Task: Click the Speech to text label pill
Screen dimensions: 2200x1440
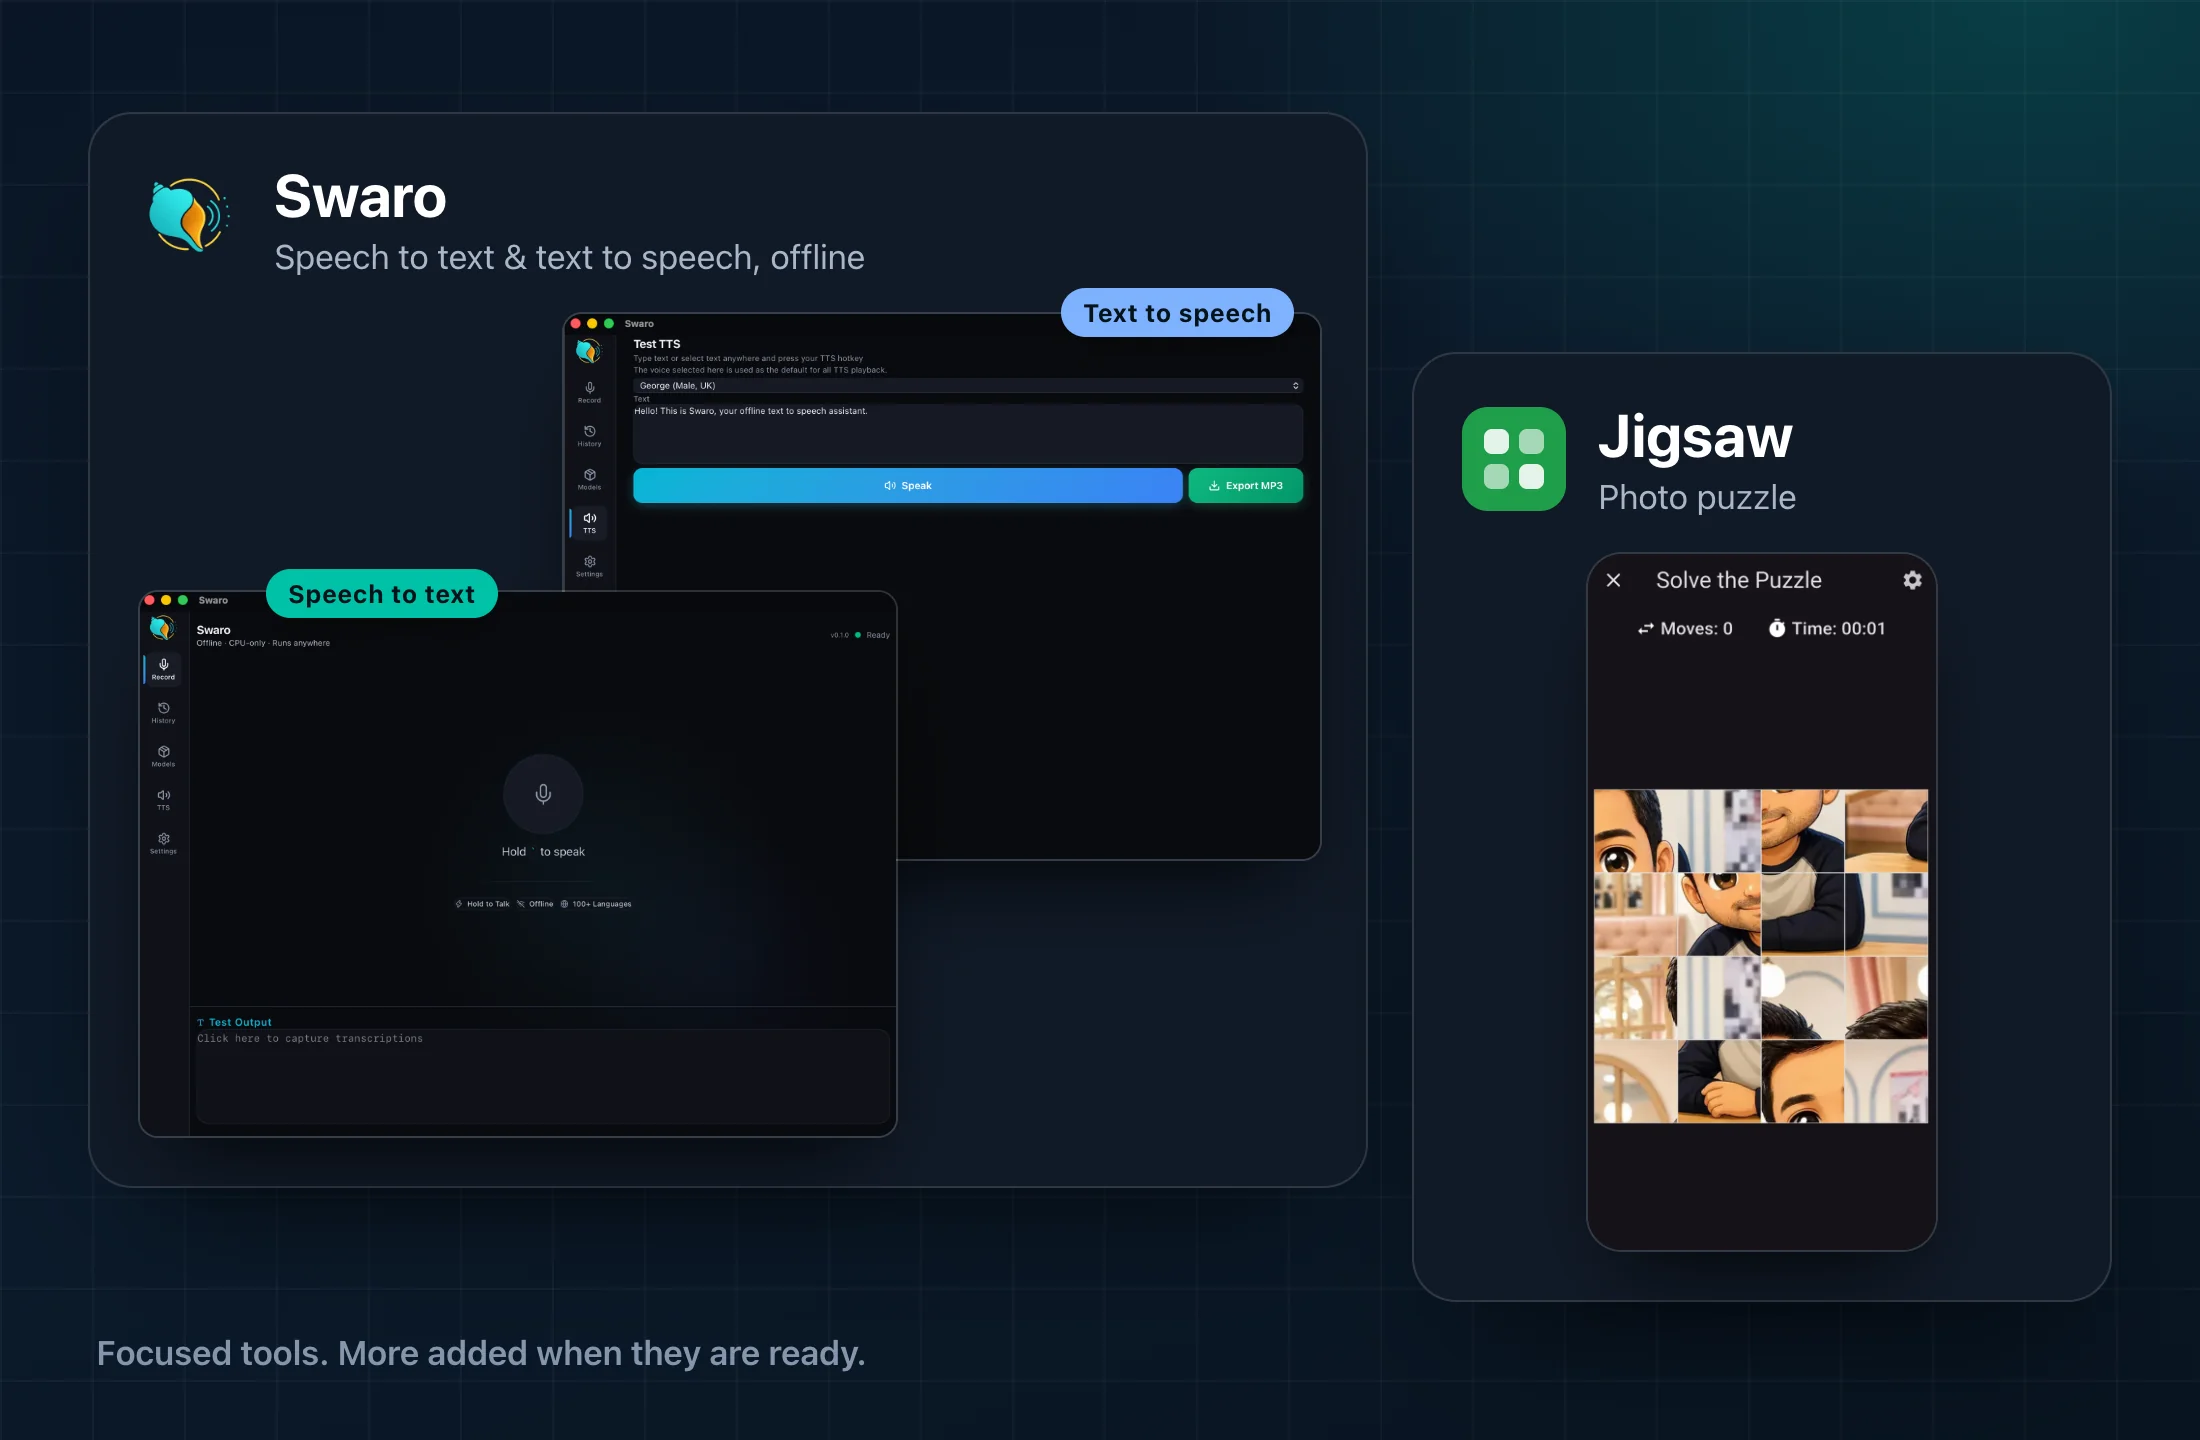Action: point(382,594)
